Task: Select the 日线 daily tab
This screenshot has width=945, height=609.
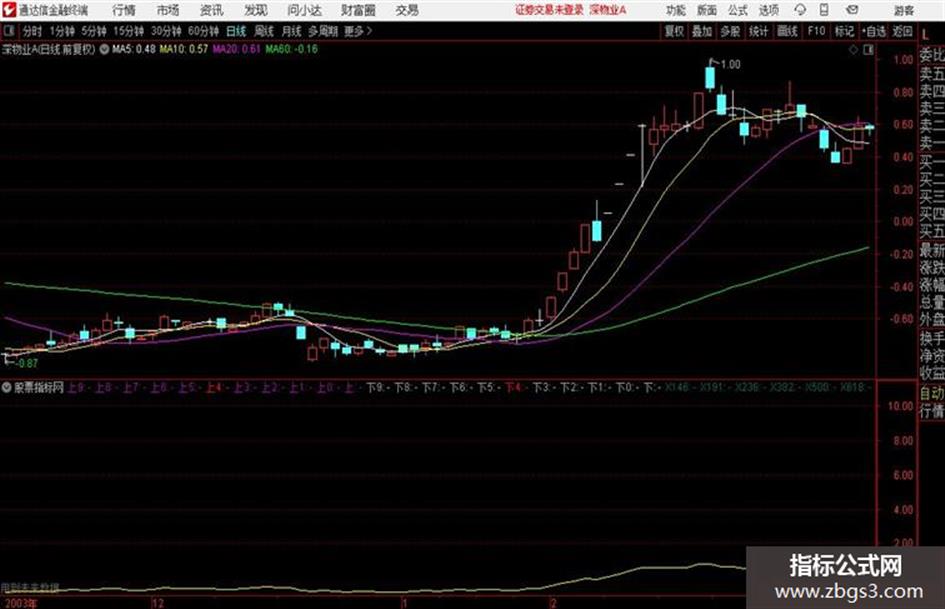Action: click(236, 31)
